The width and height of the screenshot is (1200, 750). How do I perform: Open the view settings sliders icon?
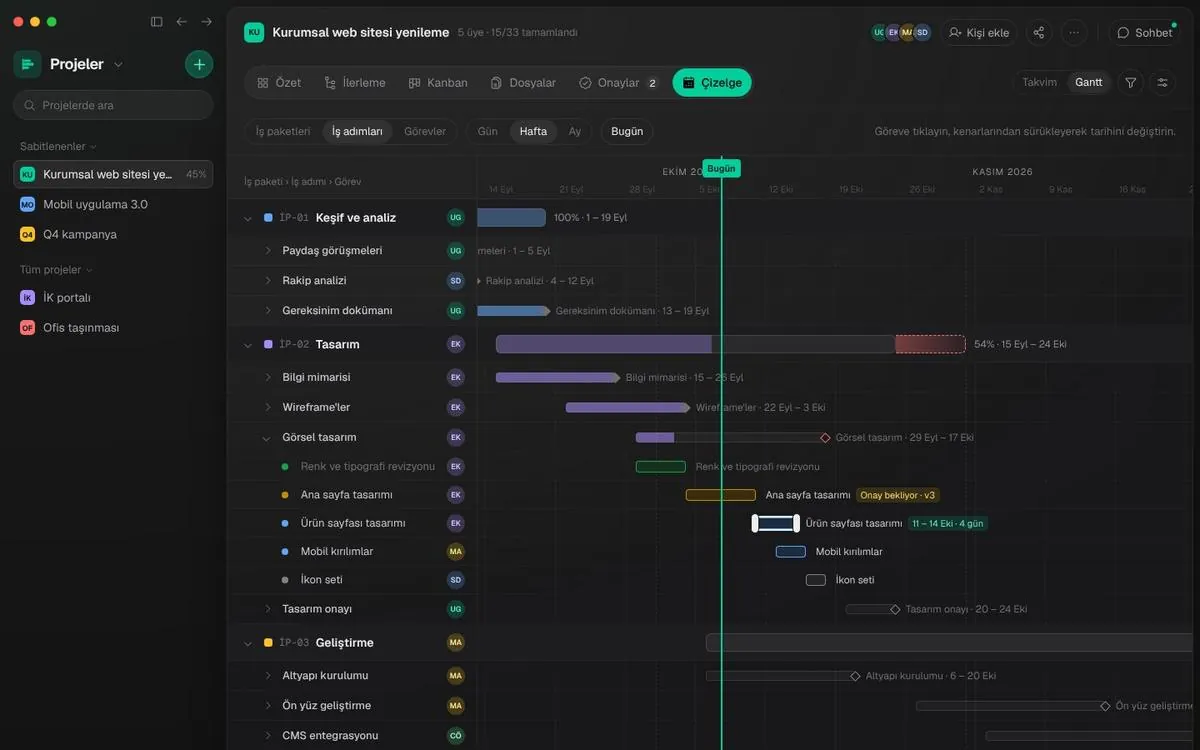point(1162,82)
